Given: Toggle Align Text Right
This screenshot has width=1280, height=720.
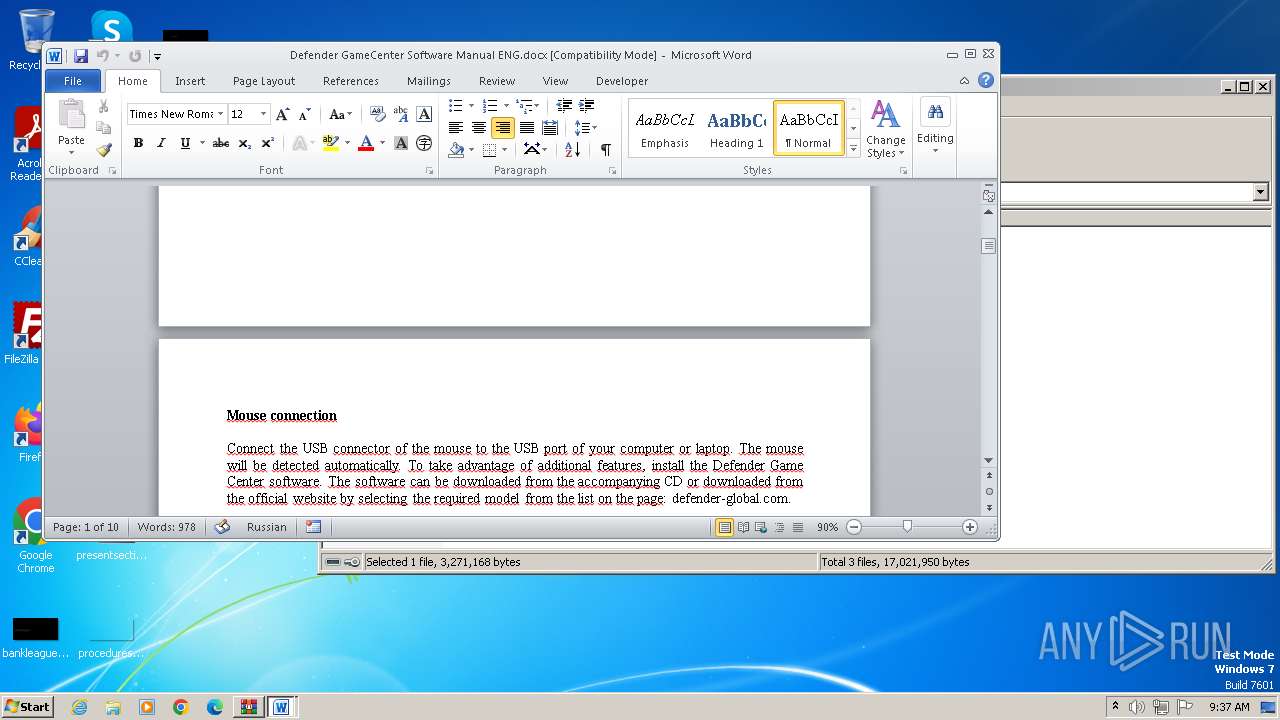Looking at the screenshot, I should pos(503,127).
